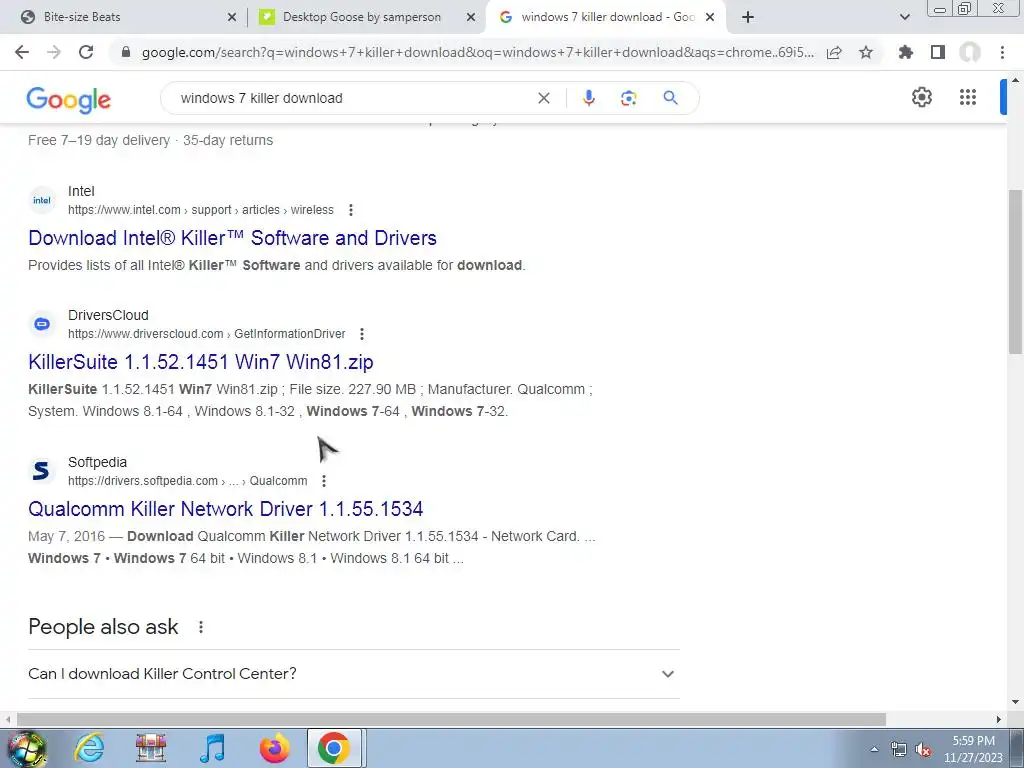Click the browser address bar URL

coord(477,52)
